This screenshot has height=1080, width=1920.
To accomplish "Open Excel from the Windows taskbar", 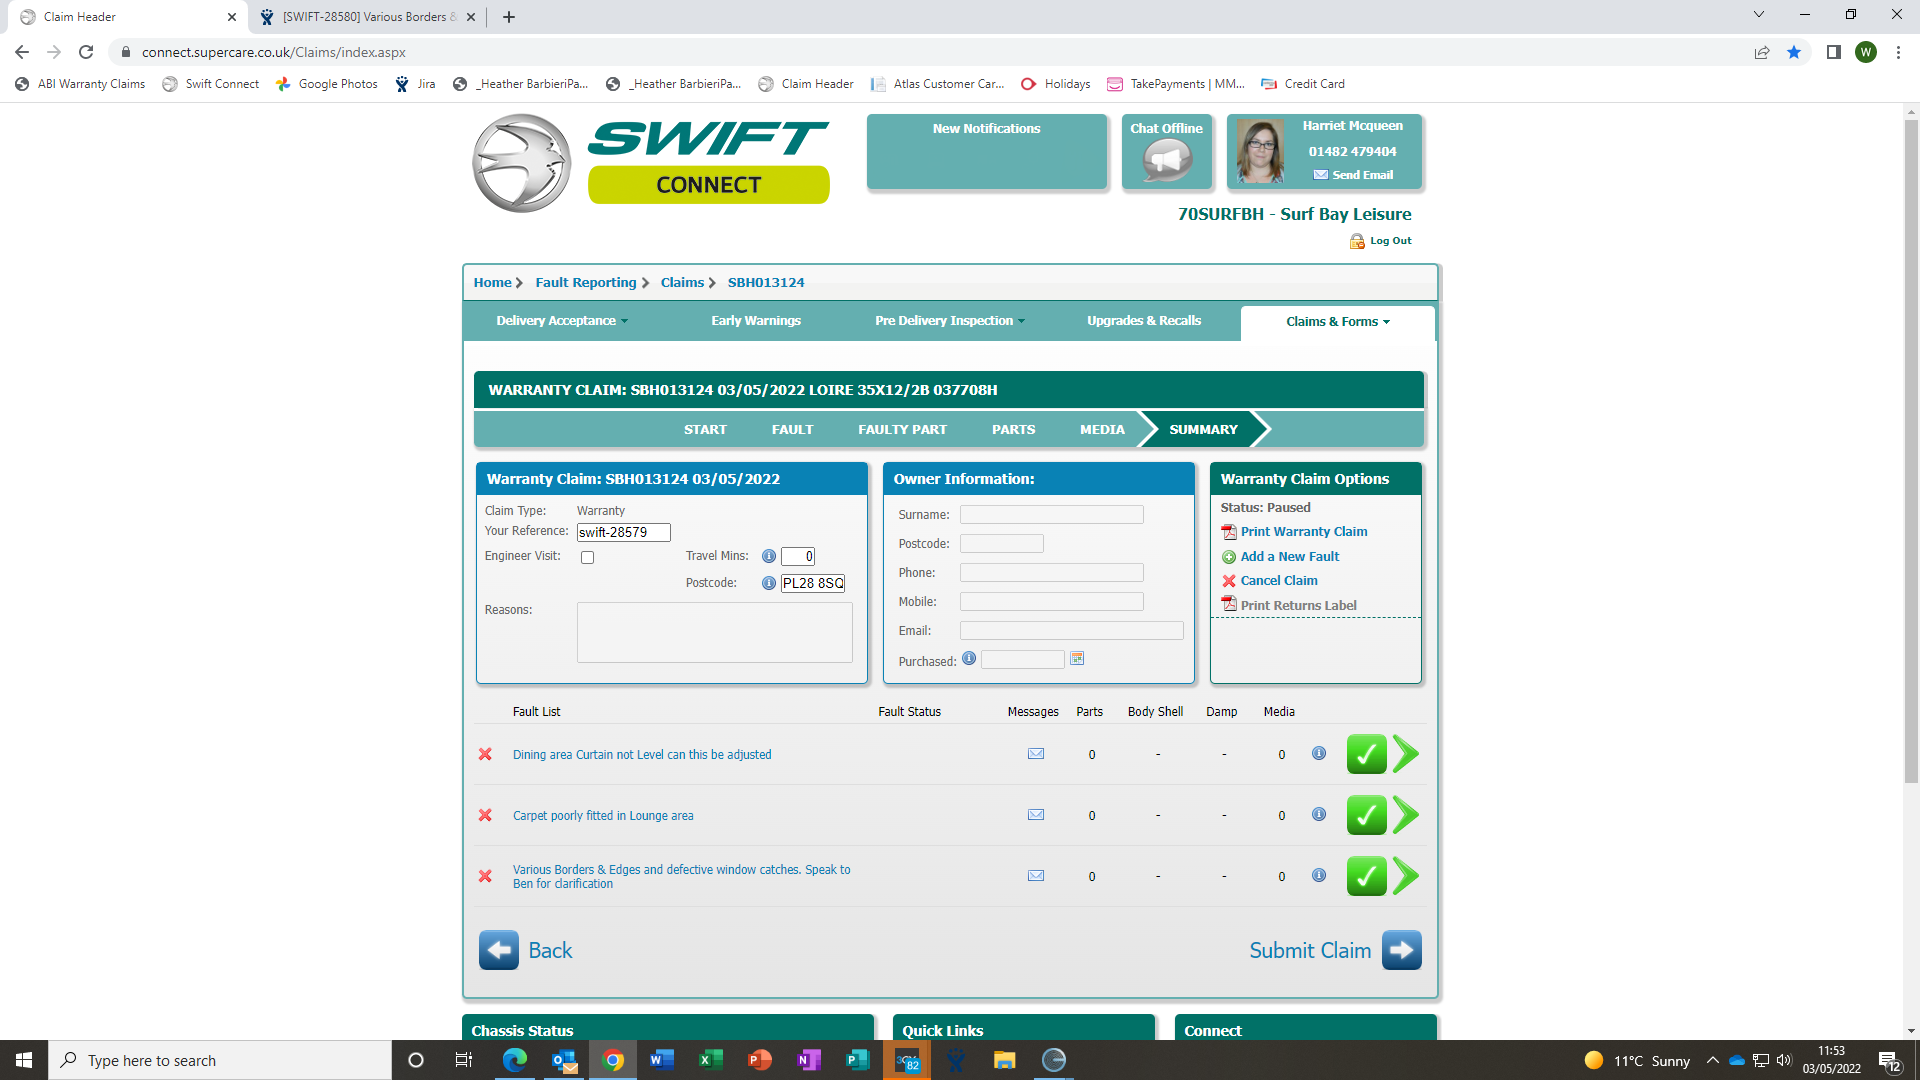I will point(711,1060).
